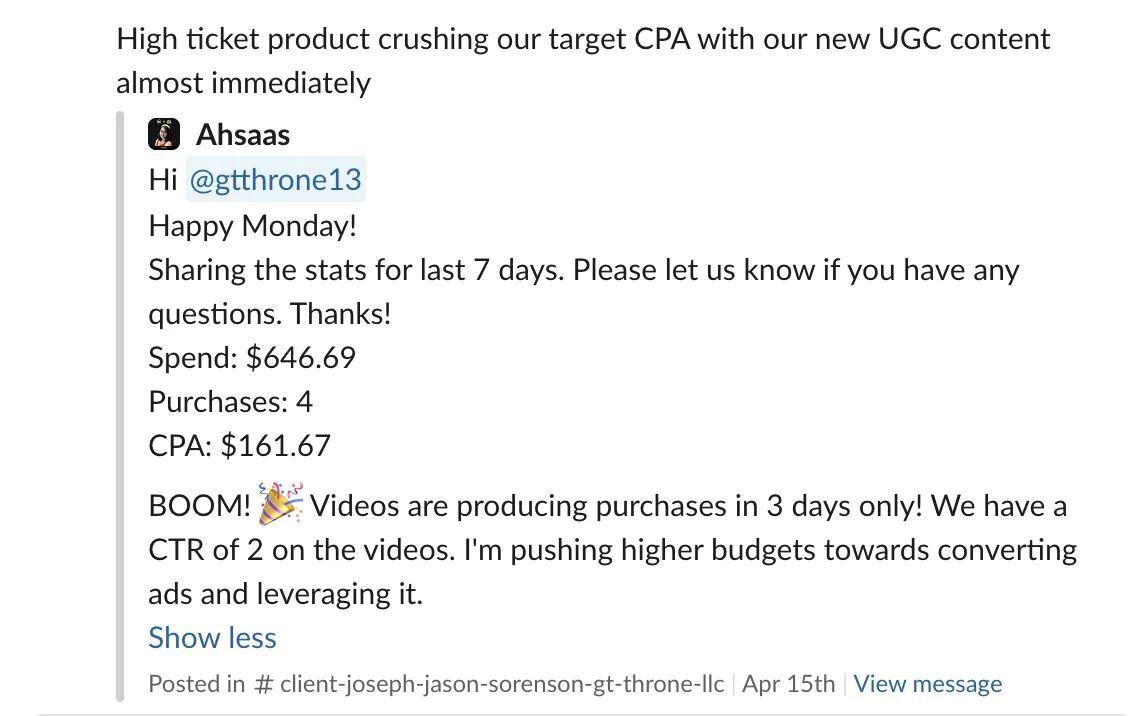Viewport: 1128px width, 716px height.
Task: Click the Apr 15th timestamp
Action: pos(788,683)
